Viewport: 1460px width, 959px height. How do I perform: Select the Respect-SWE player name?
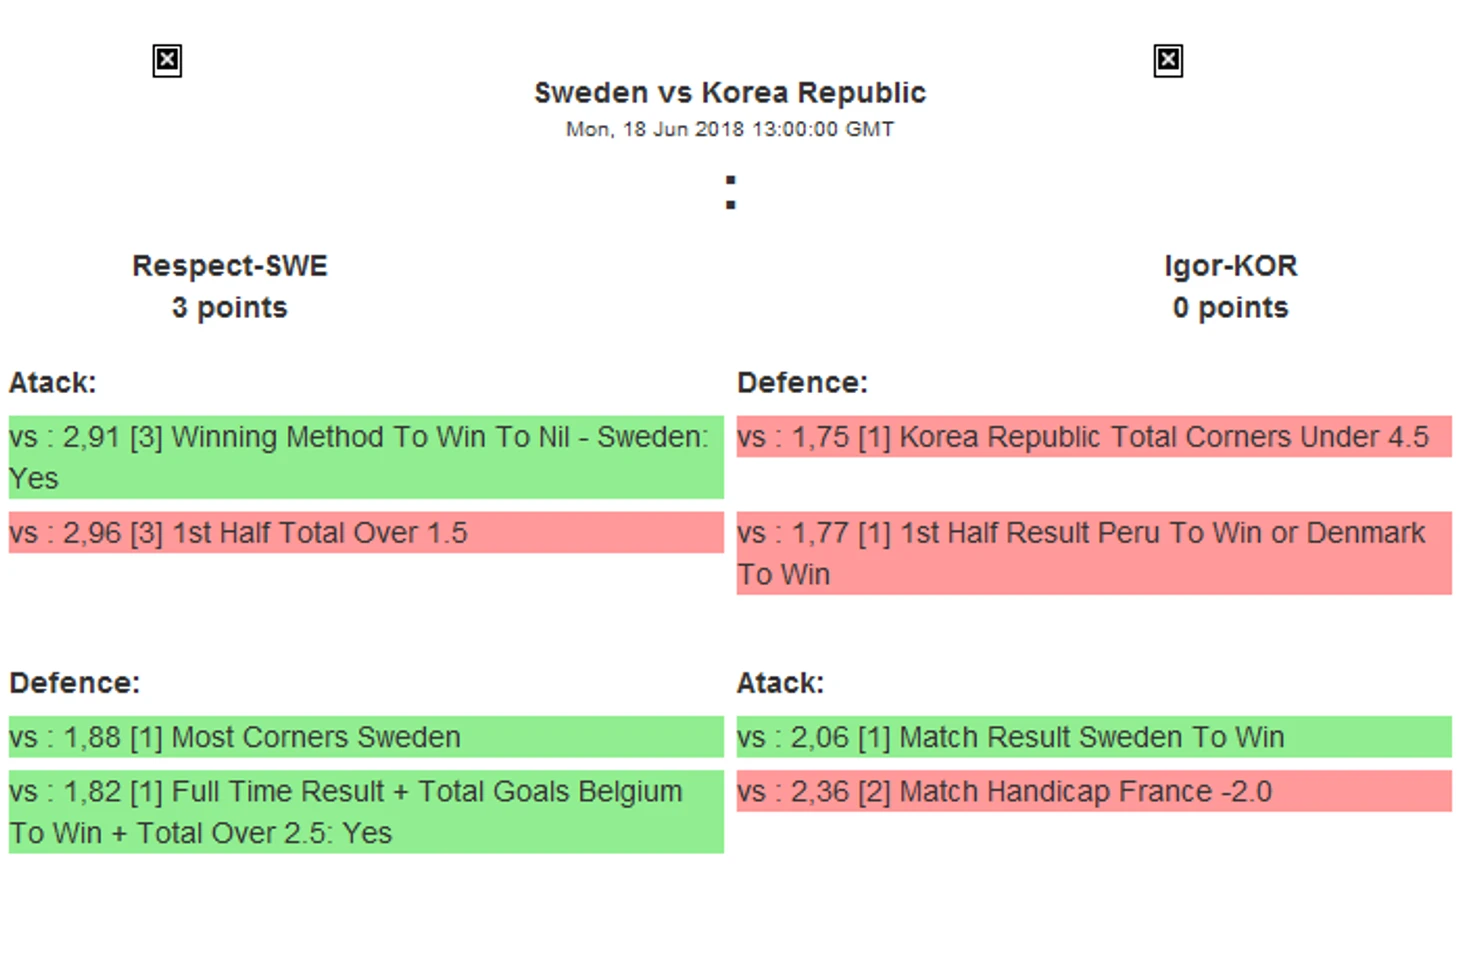(x=230, y=266)
